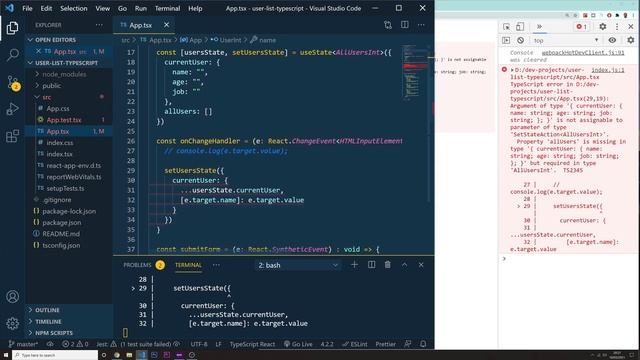
Task: Open package.json in the file tree
Action: tap(62, 223)
